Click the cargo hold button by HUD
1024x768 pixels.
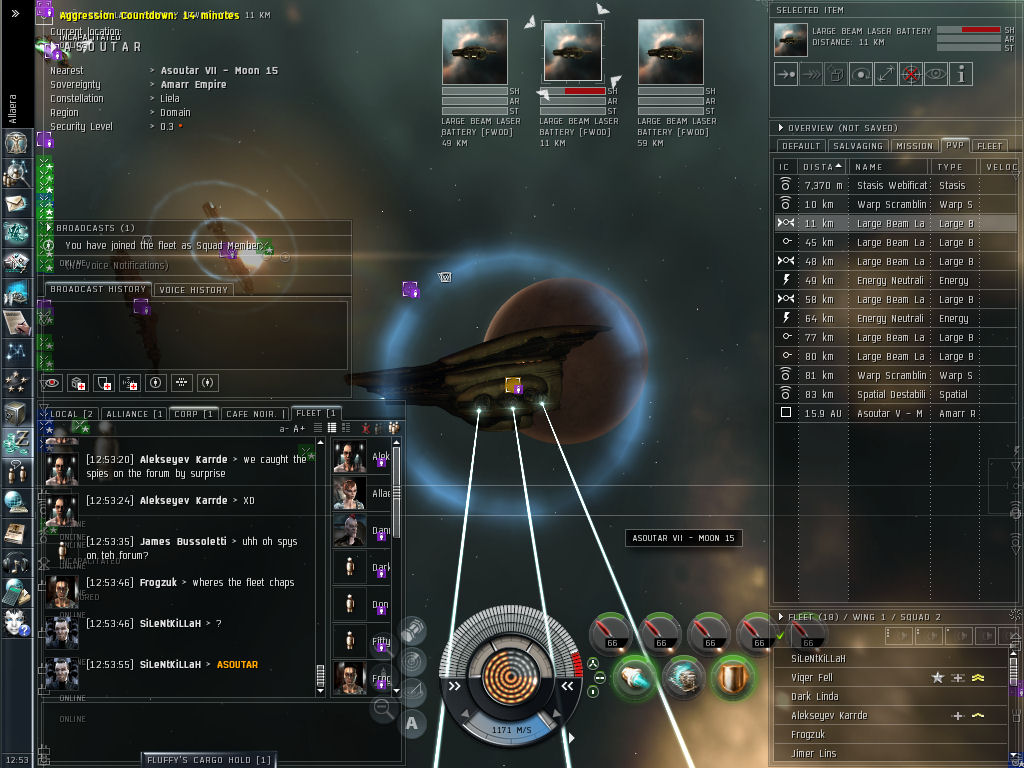click(412, 631)
